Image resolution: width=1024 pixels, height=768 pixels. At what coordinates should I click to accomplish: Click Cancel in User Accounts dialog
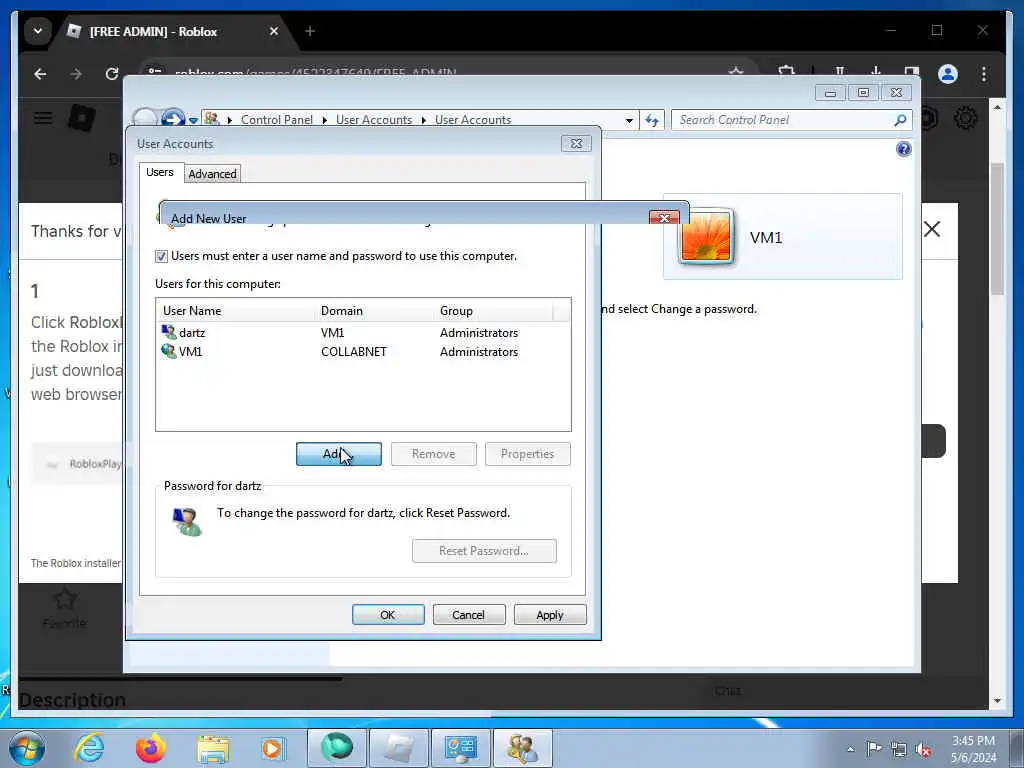click(x=469, y=615)
